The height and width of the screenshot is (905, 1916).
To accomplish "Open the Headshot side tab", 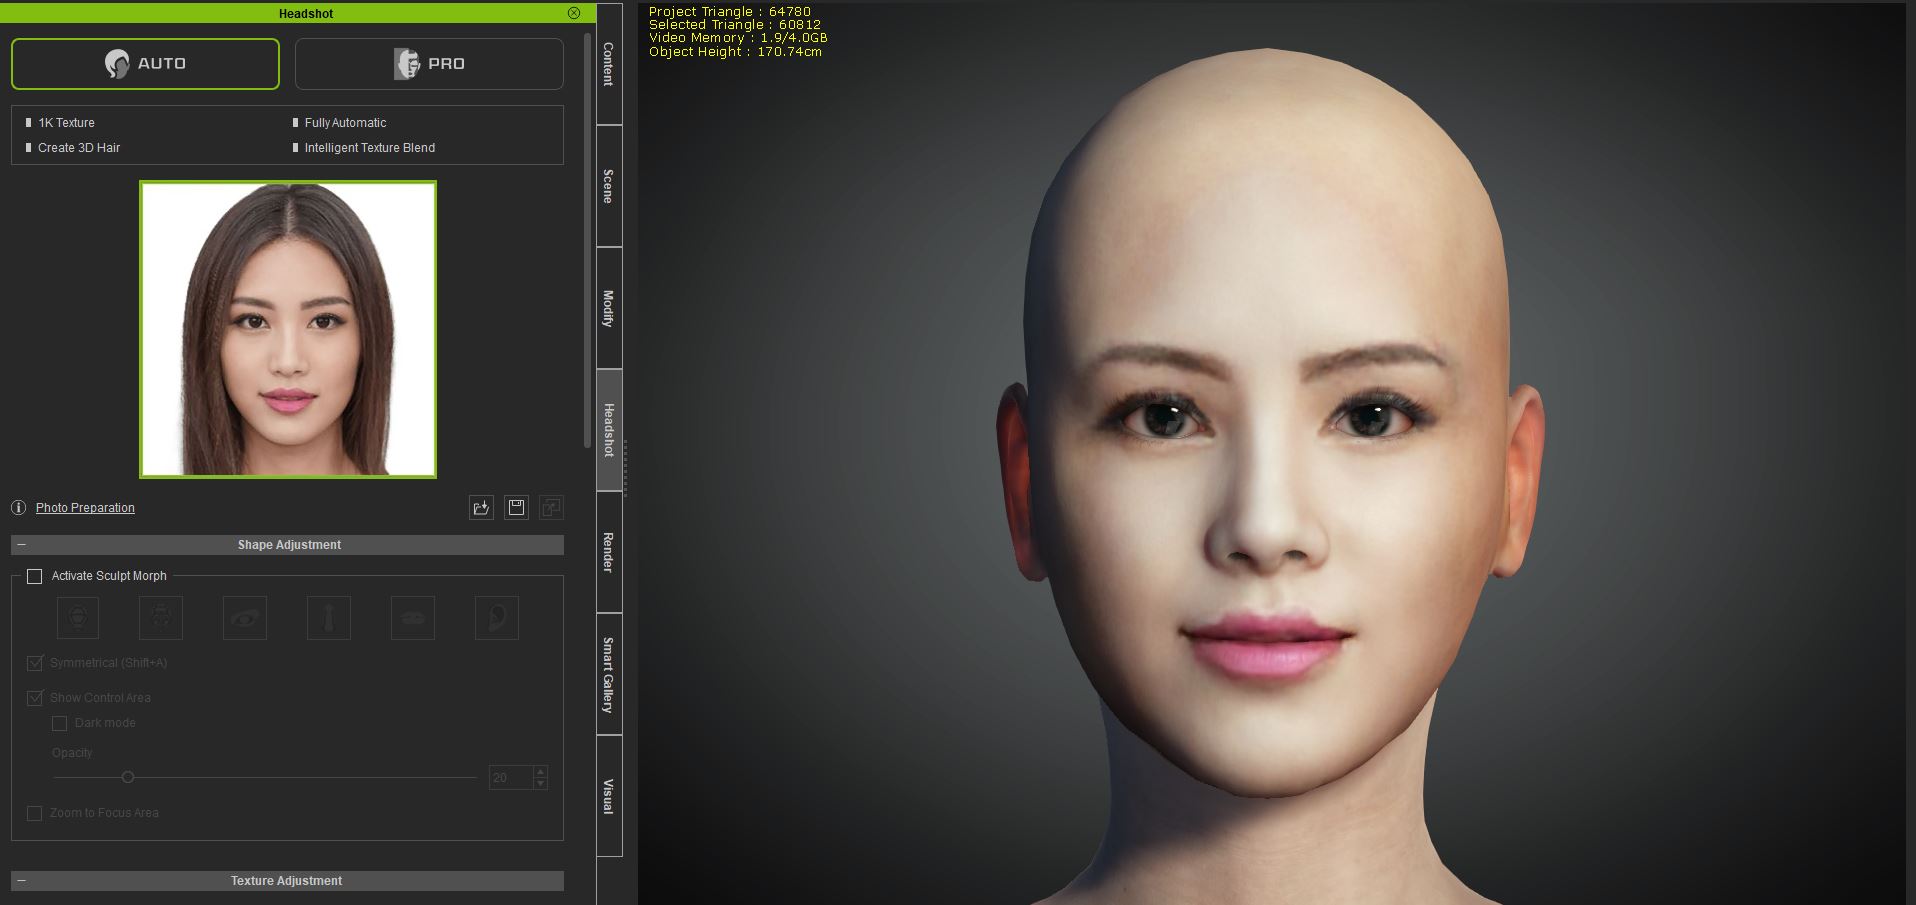I will click(x=608, y=430).
